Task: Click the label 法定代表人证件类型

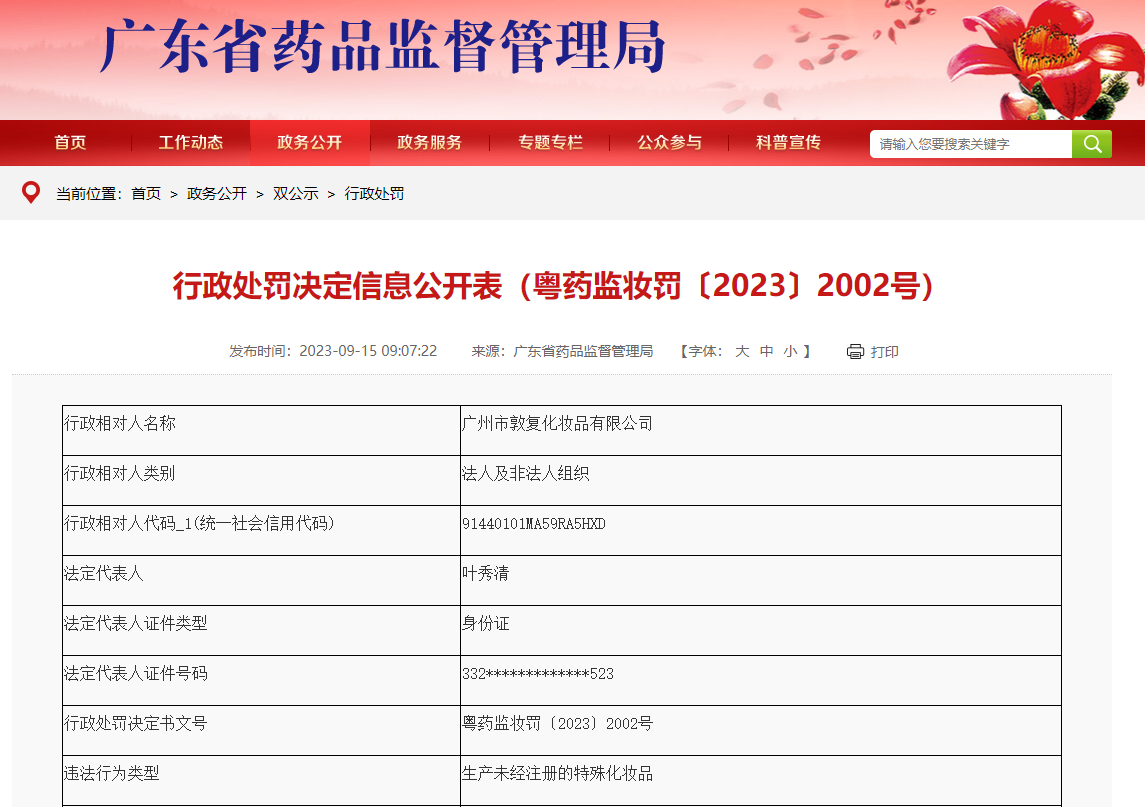Action: [x=136, y=623]
